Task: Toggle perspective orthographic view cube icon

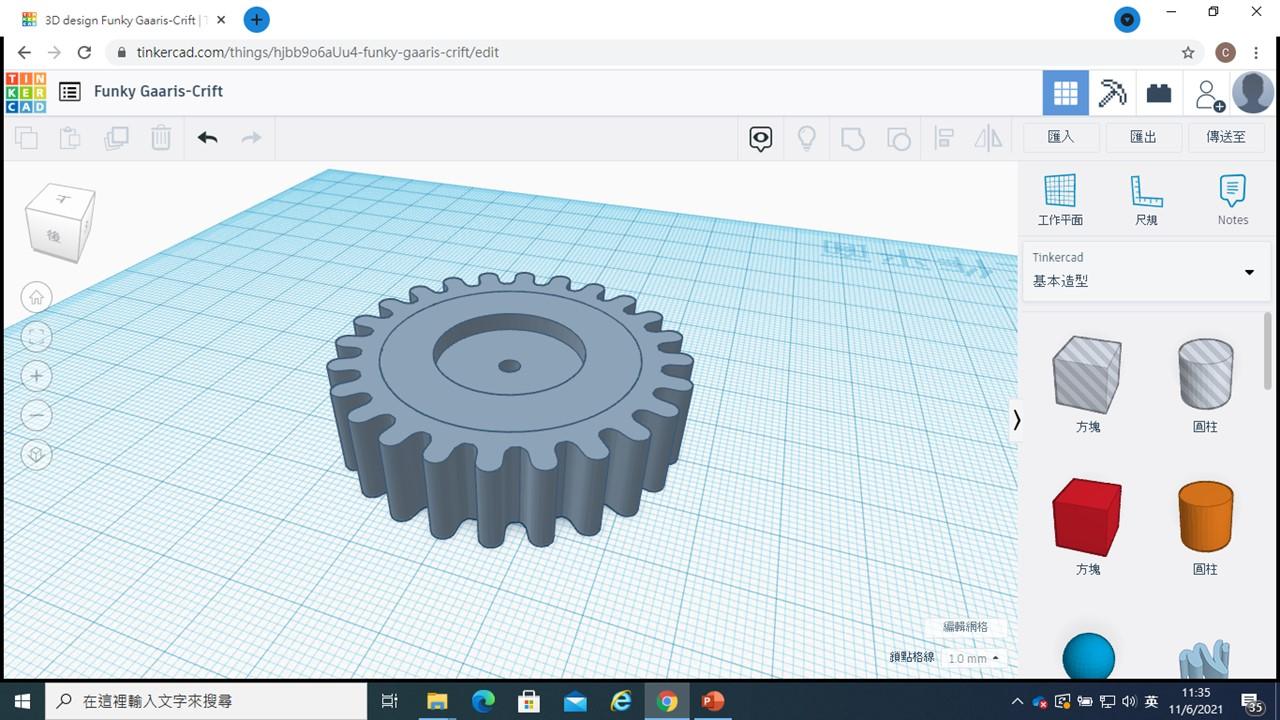Action: pyautogui.click(x=37, y=455)
